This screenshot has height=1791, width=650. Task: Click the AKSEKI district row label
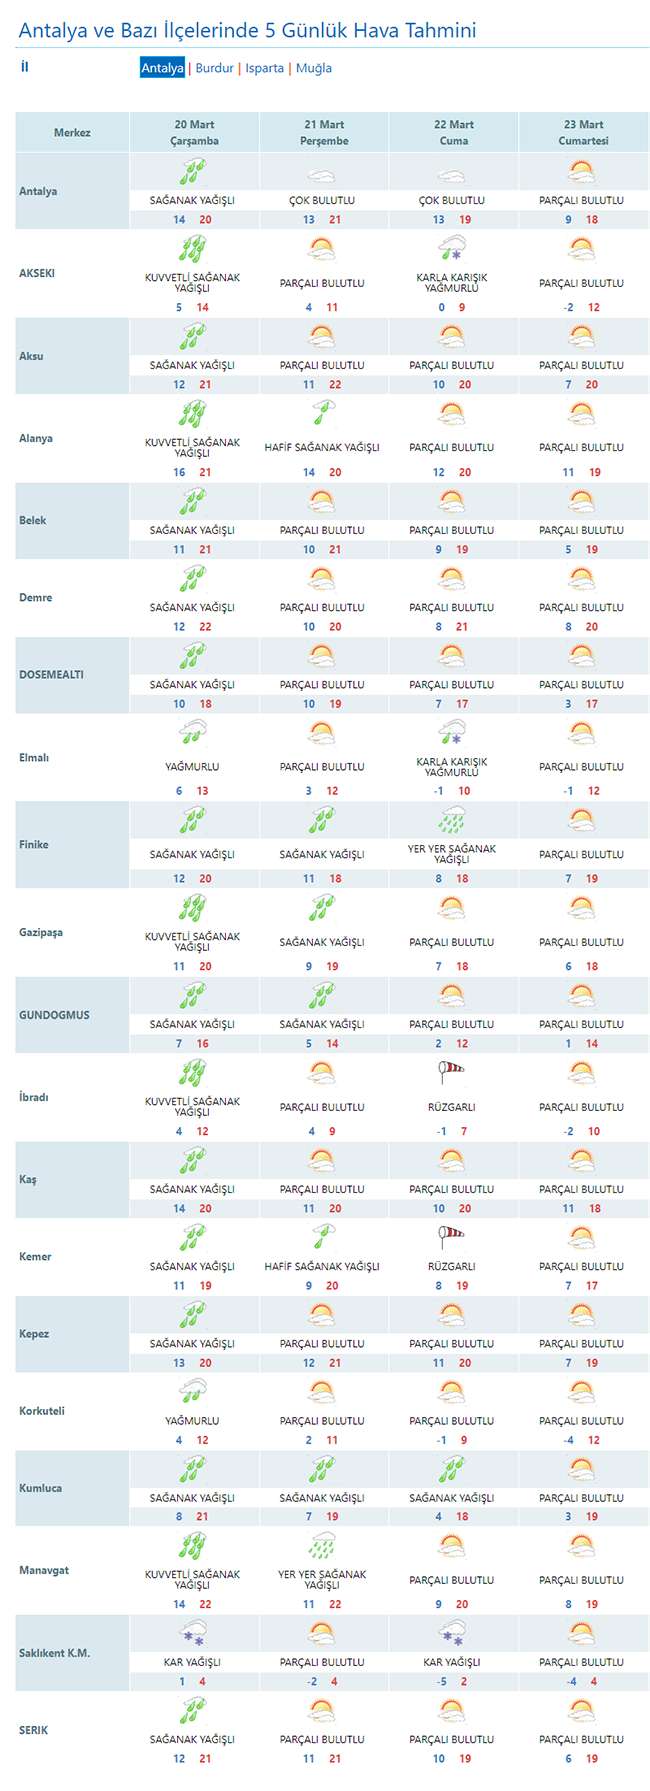[x=37, y=273]
